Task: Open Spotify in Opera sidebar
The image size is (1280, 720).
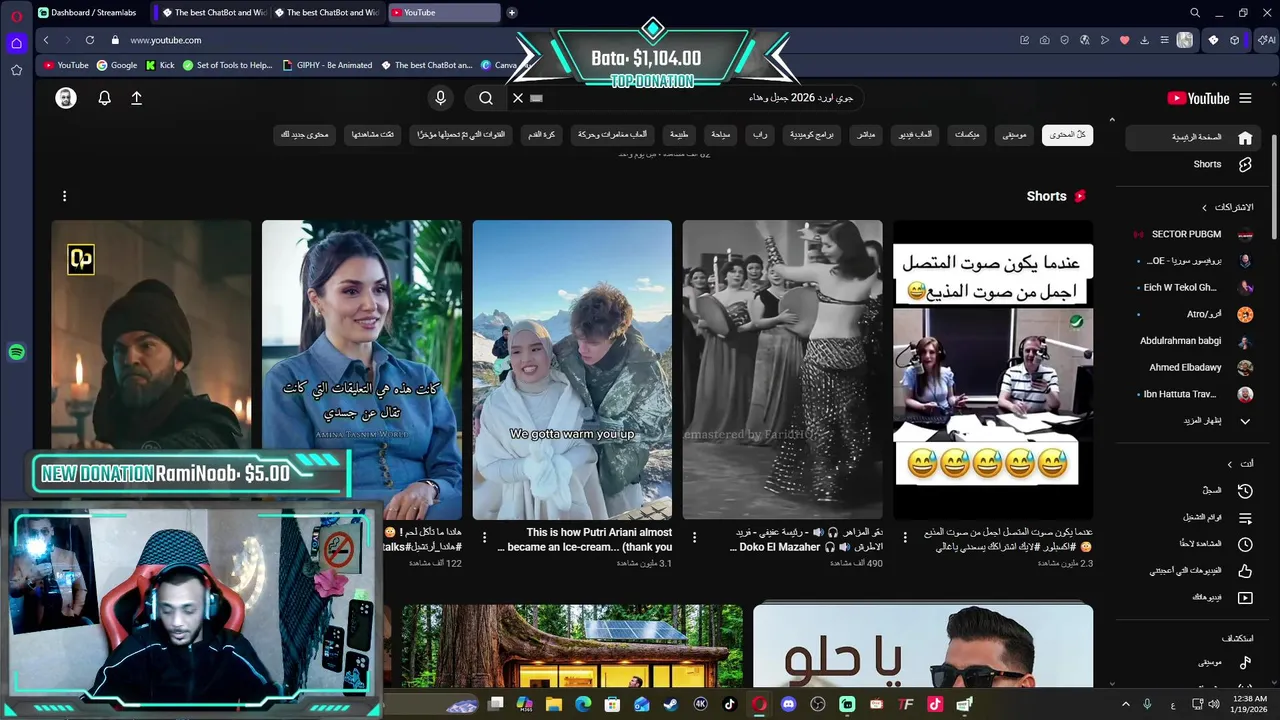Action: click(16, 352)
